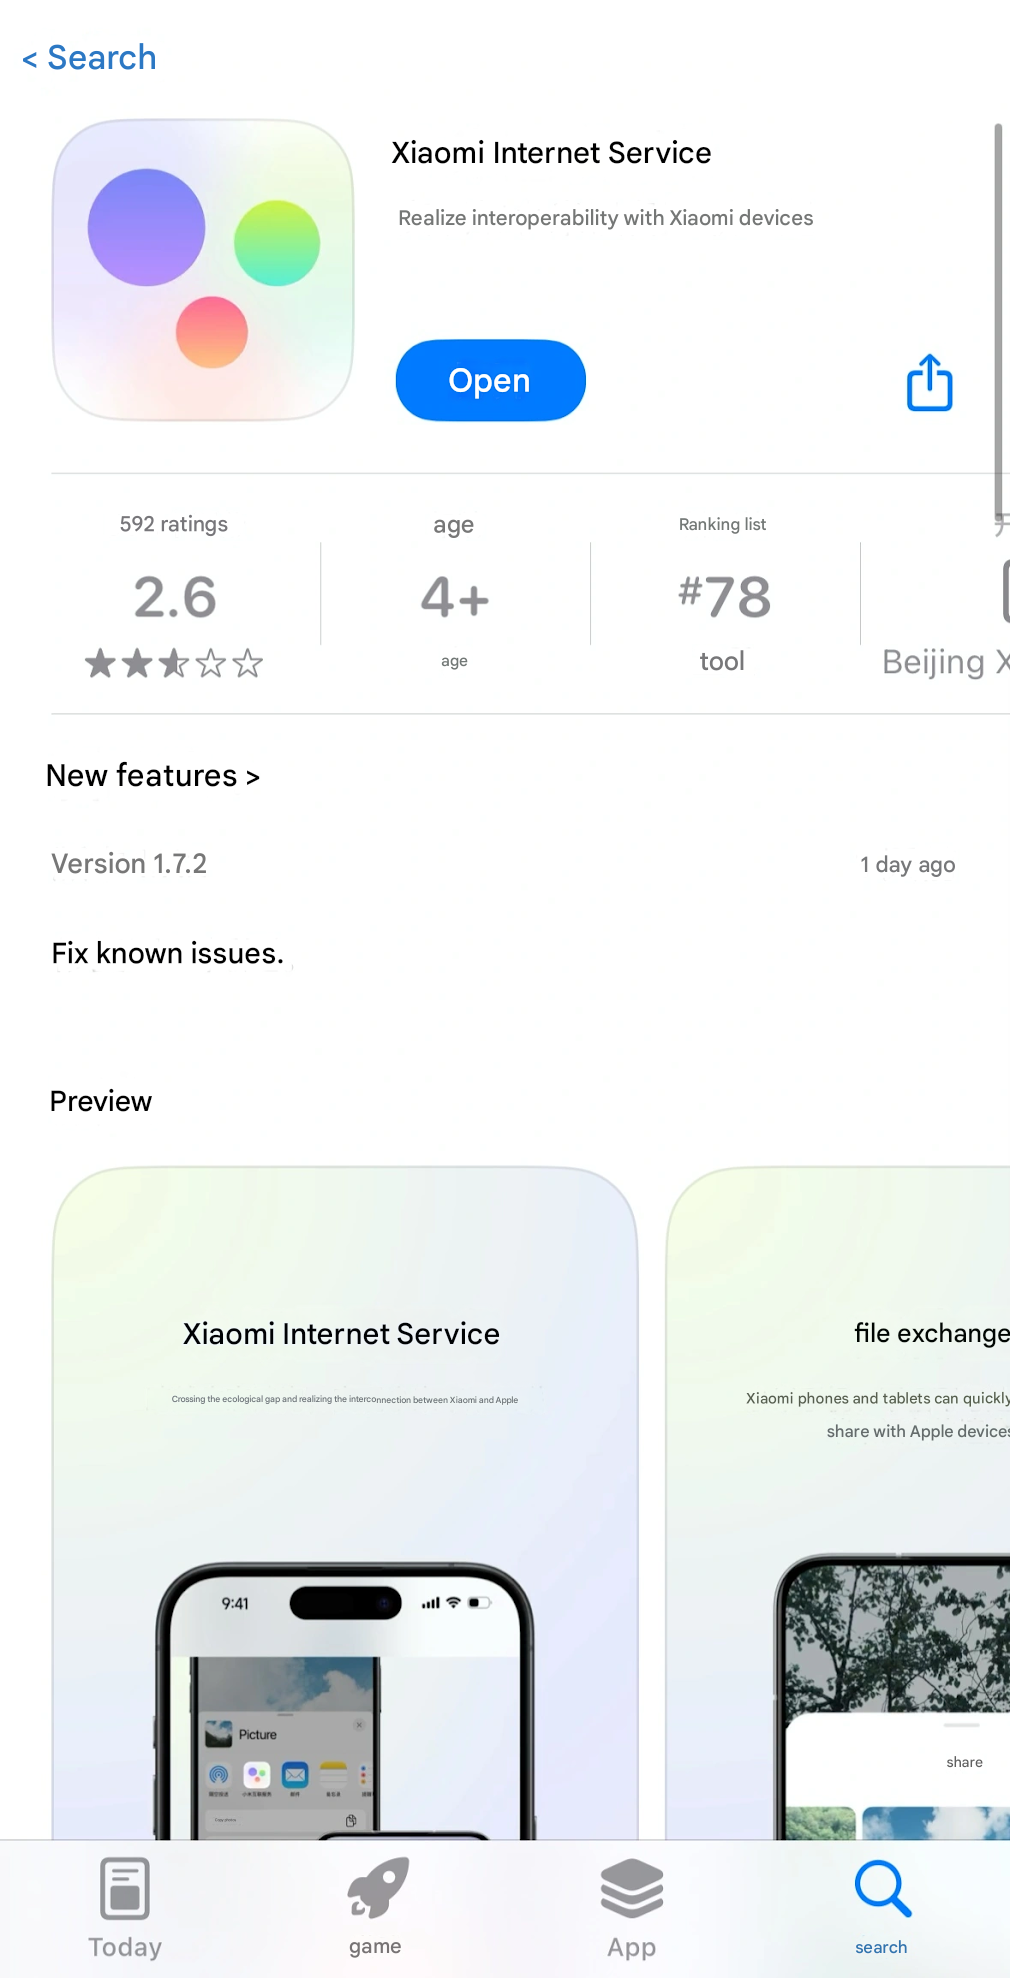
Task: View the #78 tool ranking
Action: 724,597
